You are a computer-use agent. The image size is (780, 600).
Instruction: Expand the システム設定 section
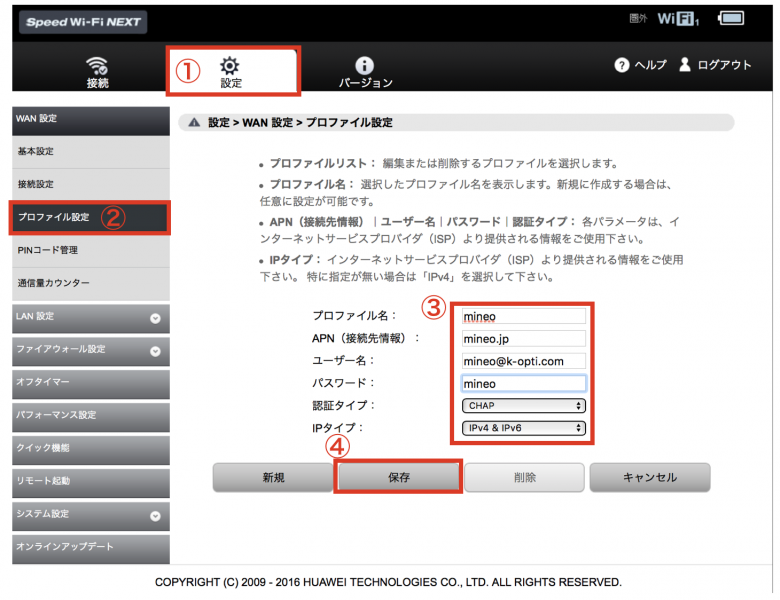pos(155,516)
